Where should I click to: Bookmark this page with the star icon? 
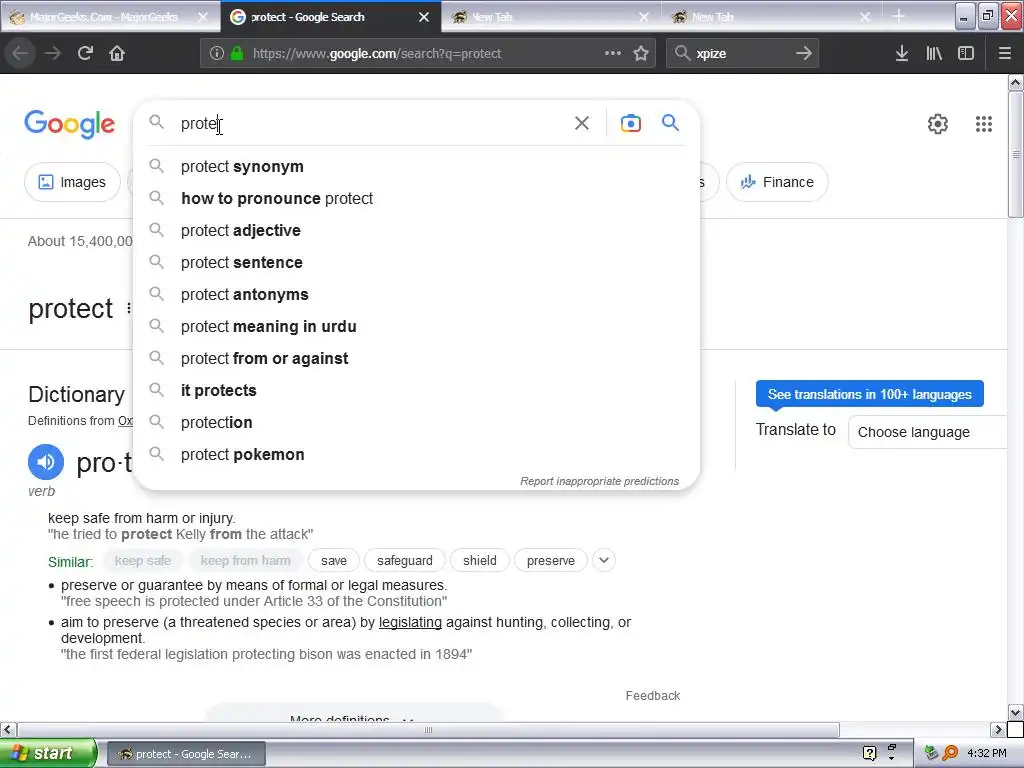pyautogui.click(x=641, y=53)
